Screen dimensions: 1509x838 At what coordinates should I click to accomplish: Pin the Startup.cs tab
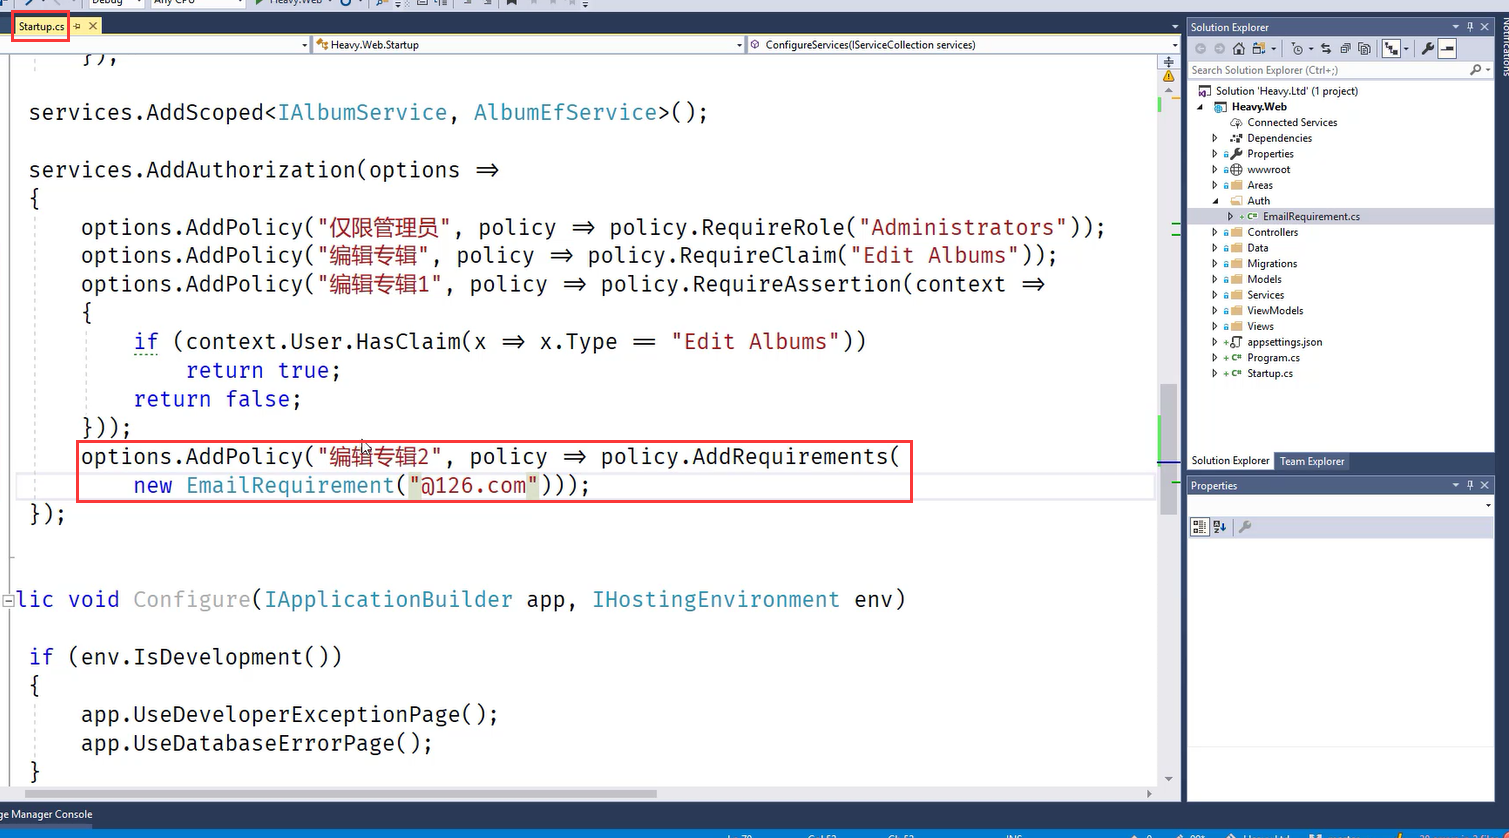[x=78, y=26]
